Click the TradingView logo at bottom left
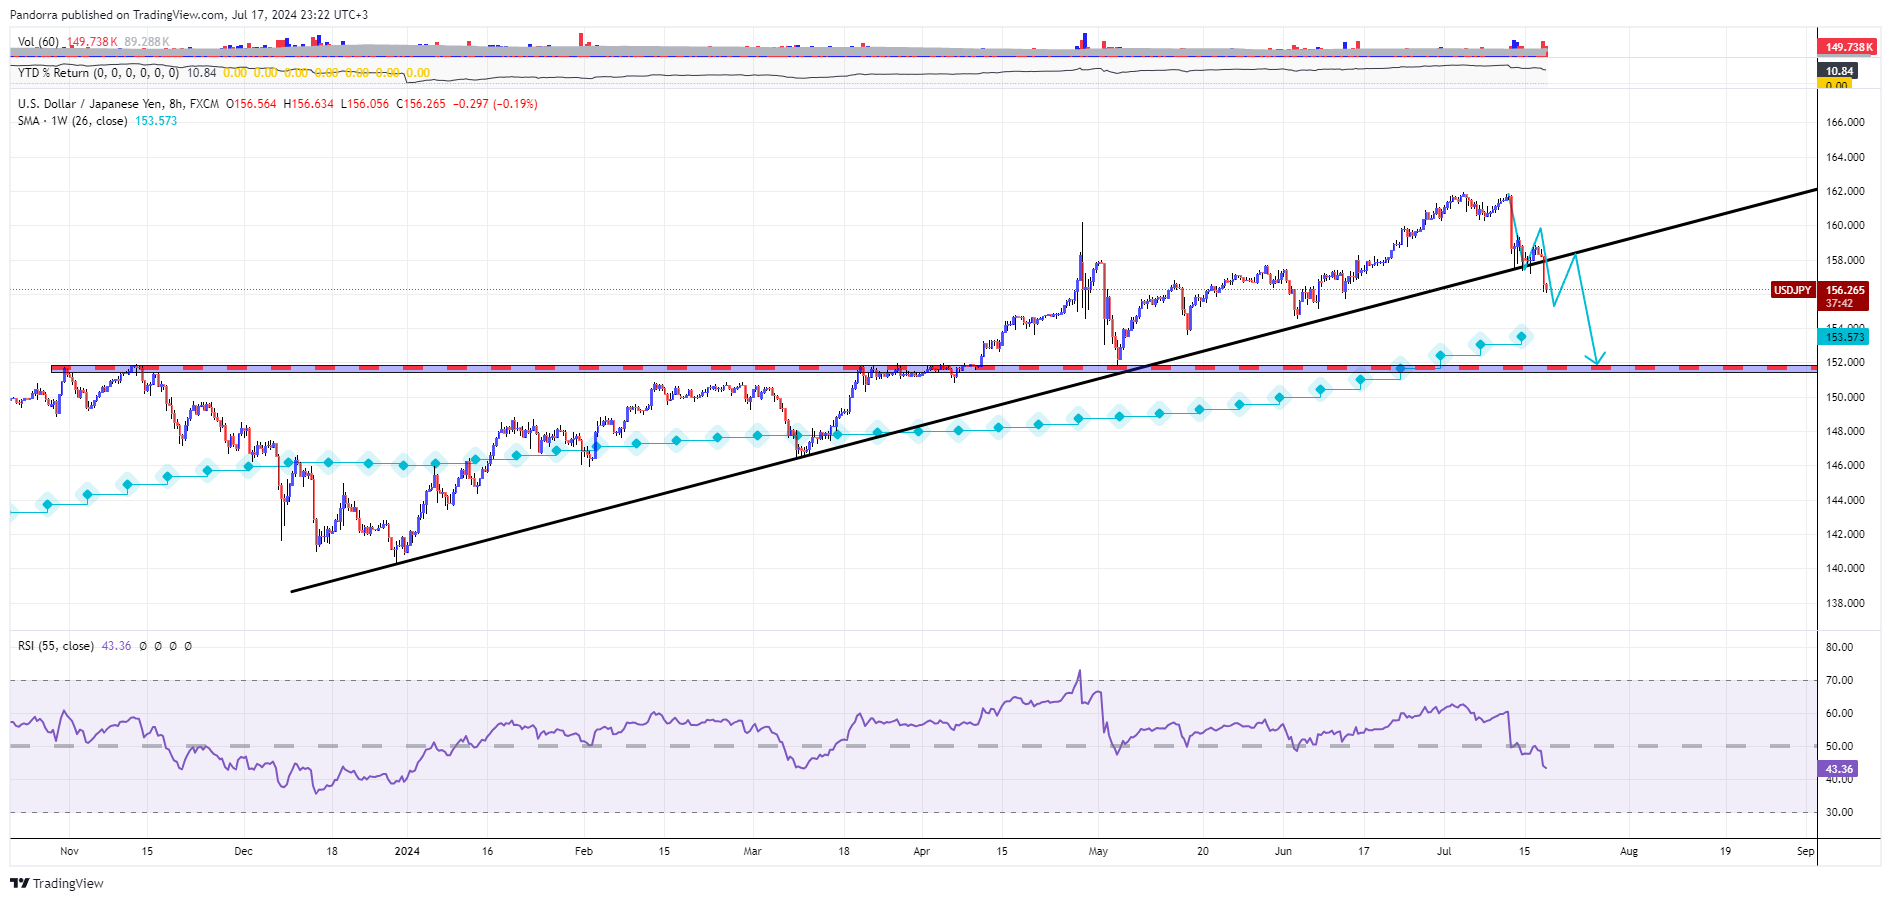This screenshot has height=901, width=1891. pos(57,883)
